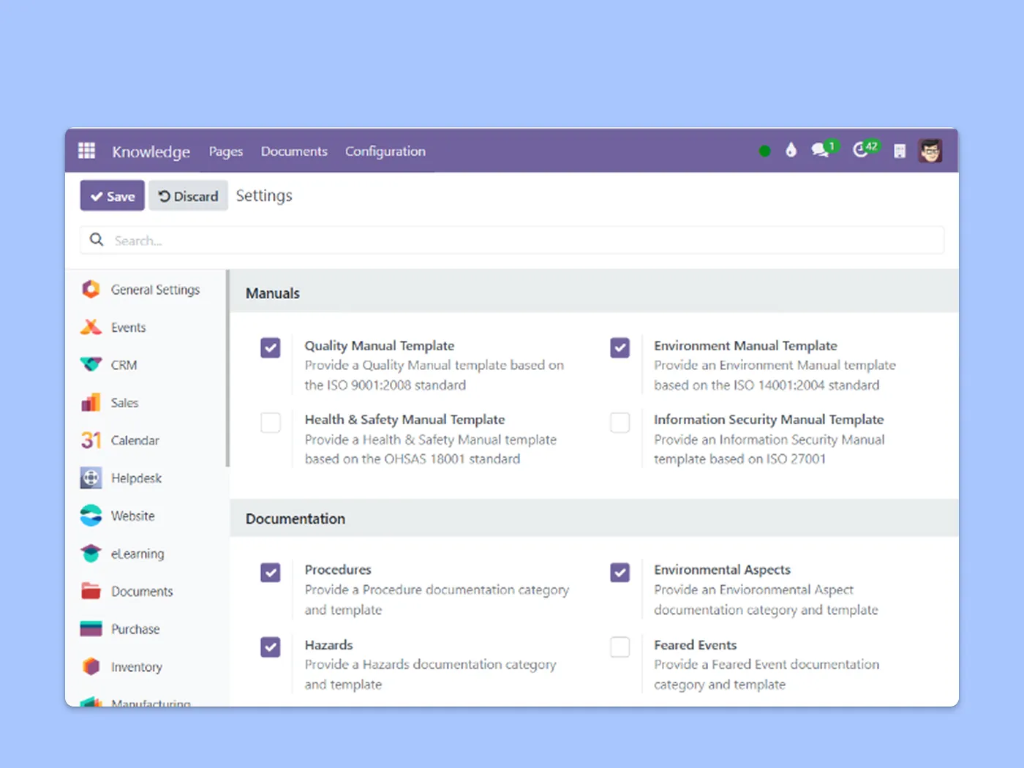The image size is (1024, 768).
Task: Open the CRM settings icon in sidebar
Action: pyautogui.click(x=91, y=365)
